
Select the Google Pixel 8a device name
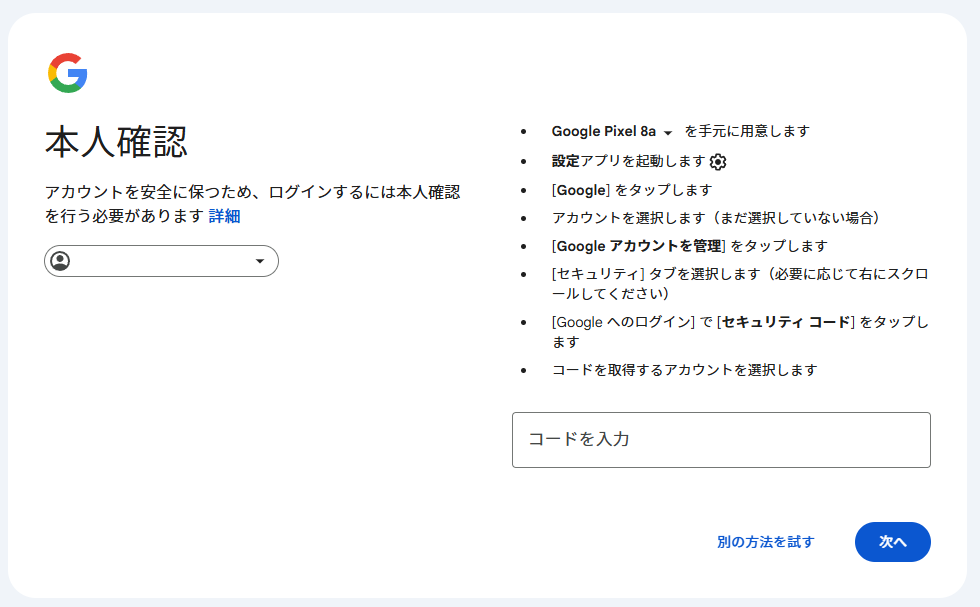pyautogui.click(x=603, y=131)
